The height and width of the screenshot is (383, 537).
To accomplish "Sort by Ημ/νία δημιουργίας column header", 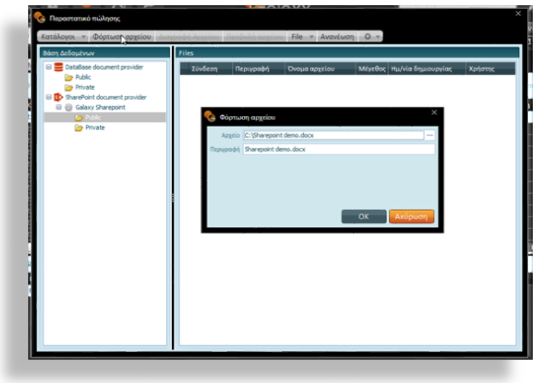I will coord(427,69).
